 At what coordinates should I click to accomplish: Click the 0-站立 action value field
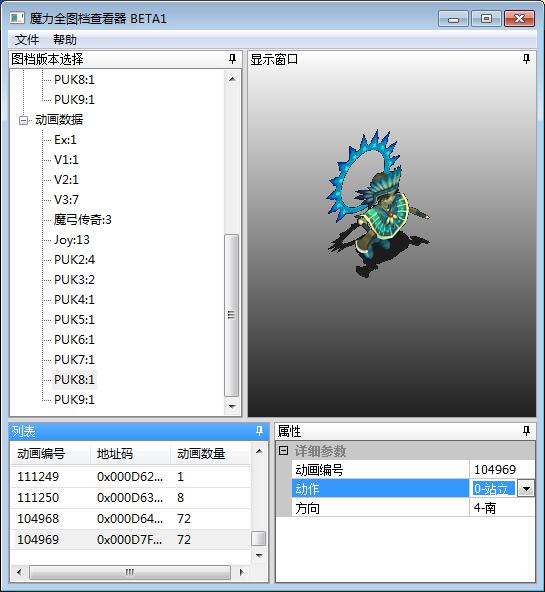(493, 489)
